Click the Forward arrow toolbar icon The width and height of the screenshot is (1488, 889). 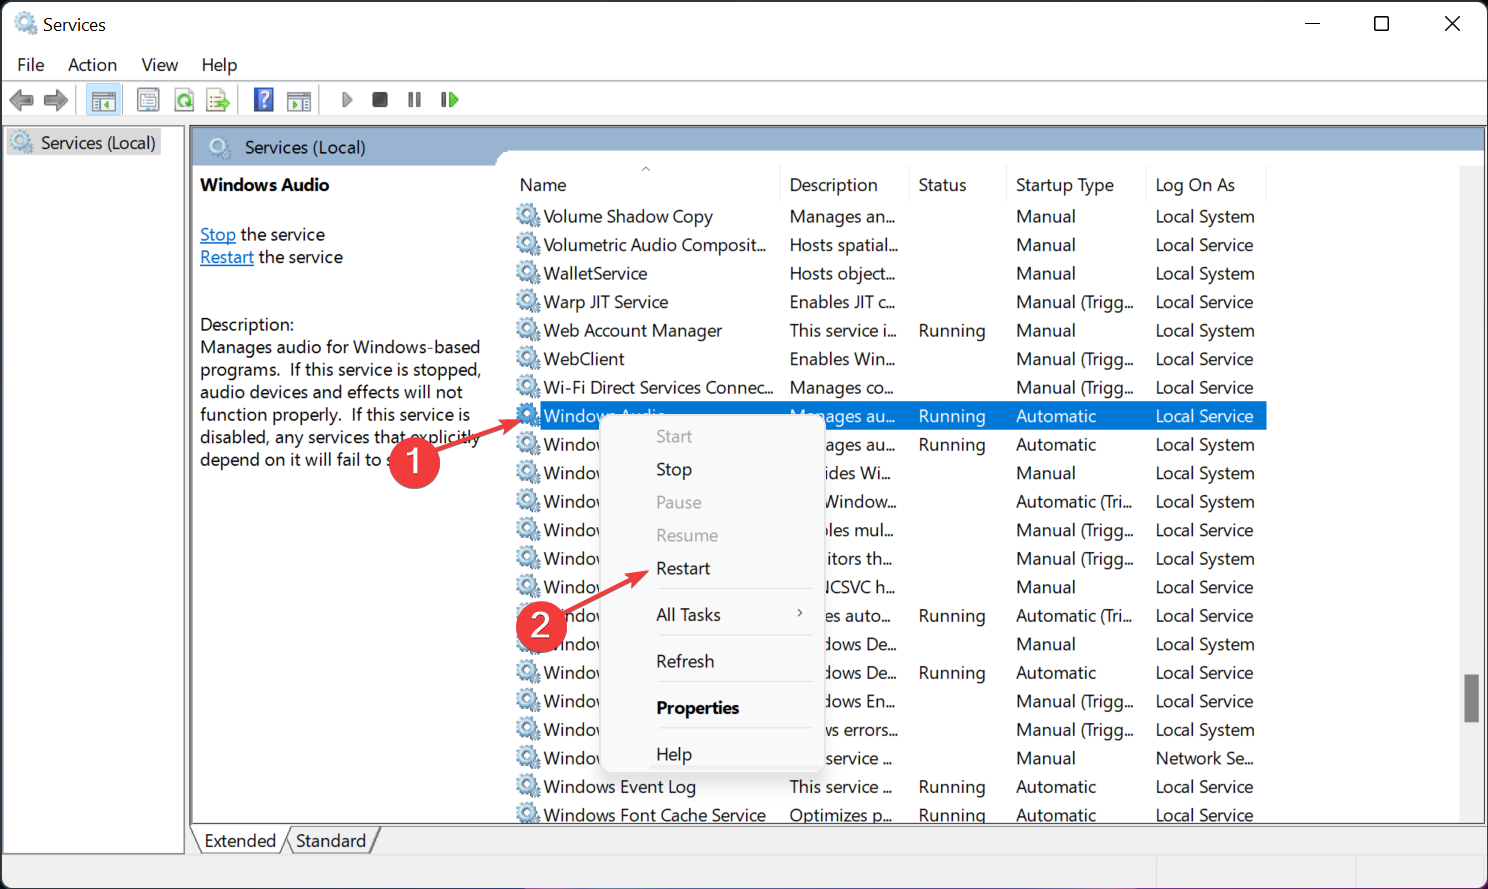56,100
